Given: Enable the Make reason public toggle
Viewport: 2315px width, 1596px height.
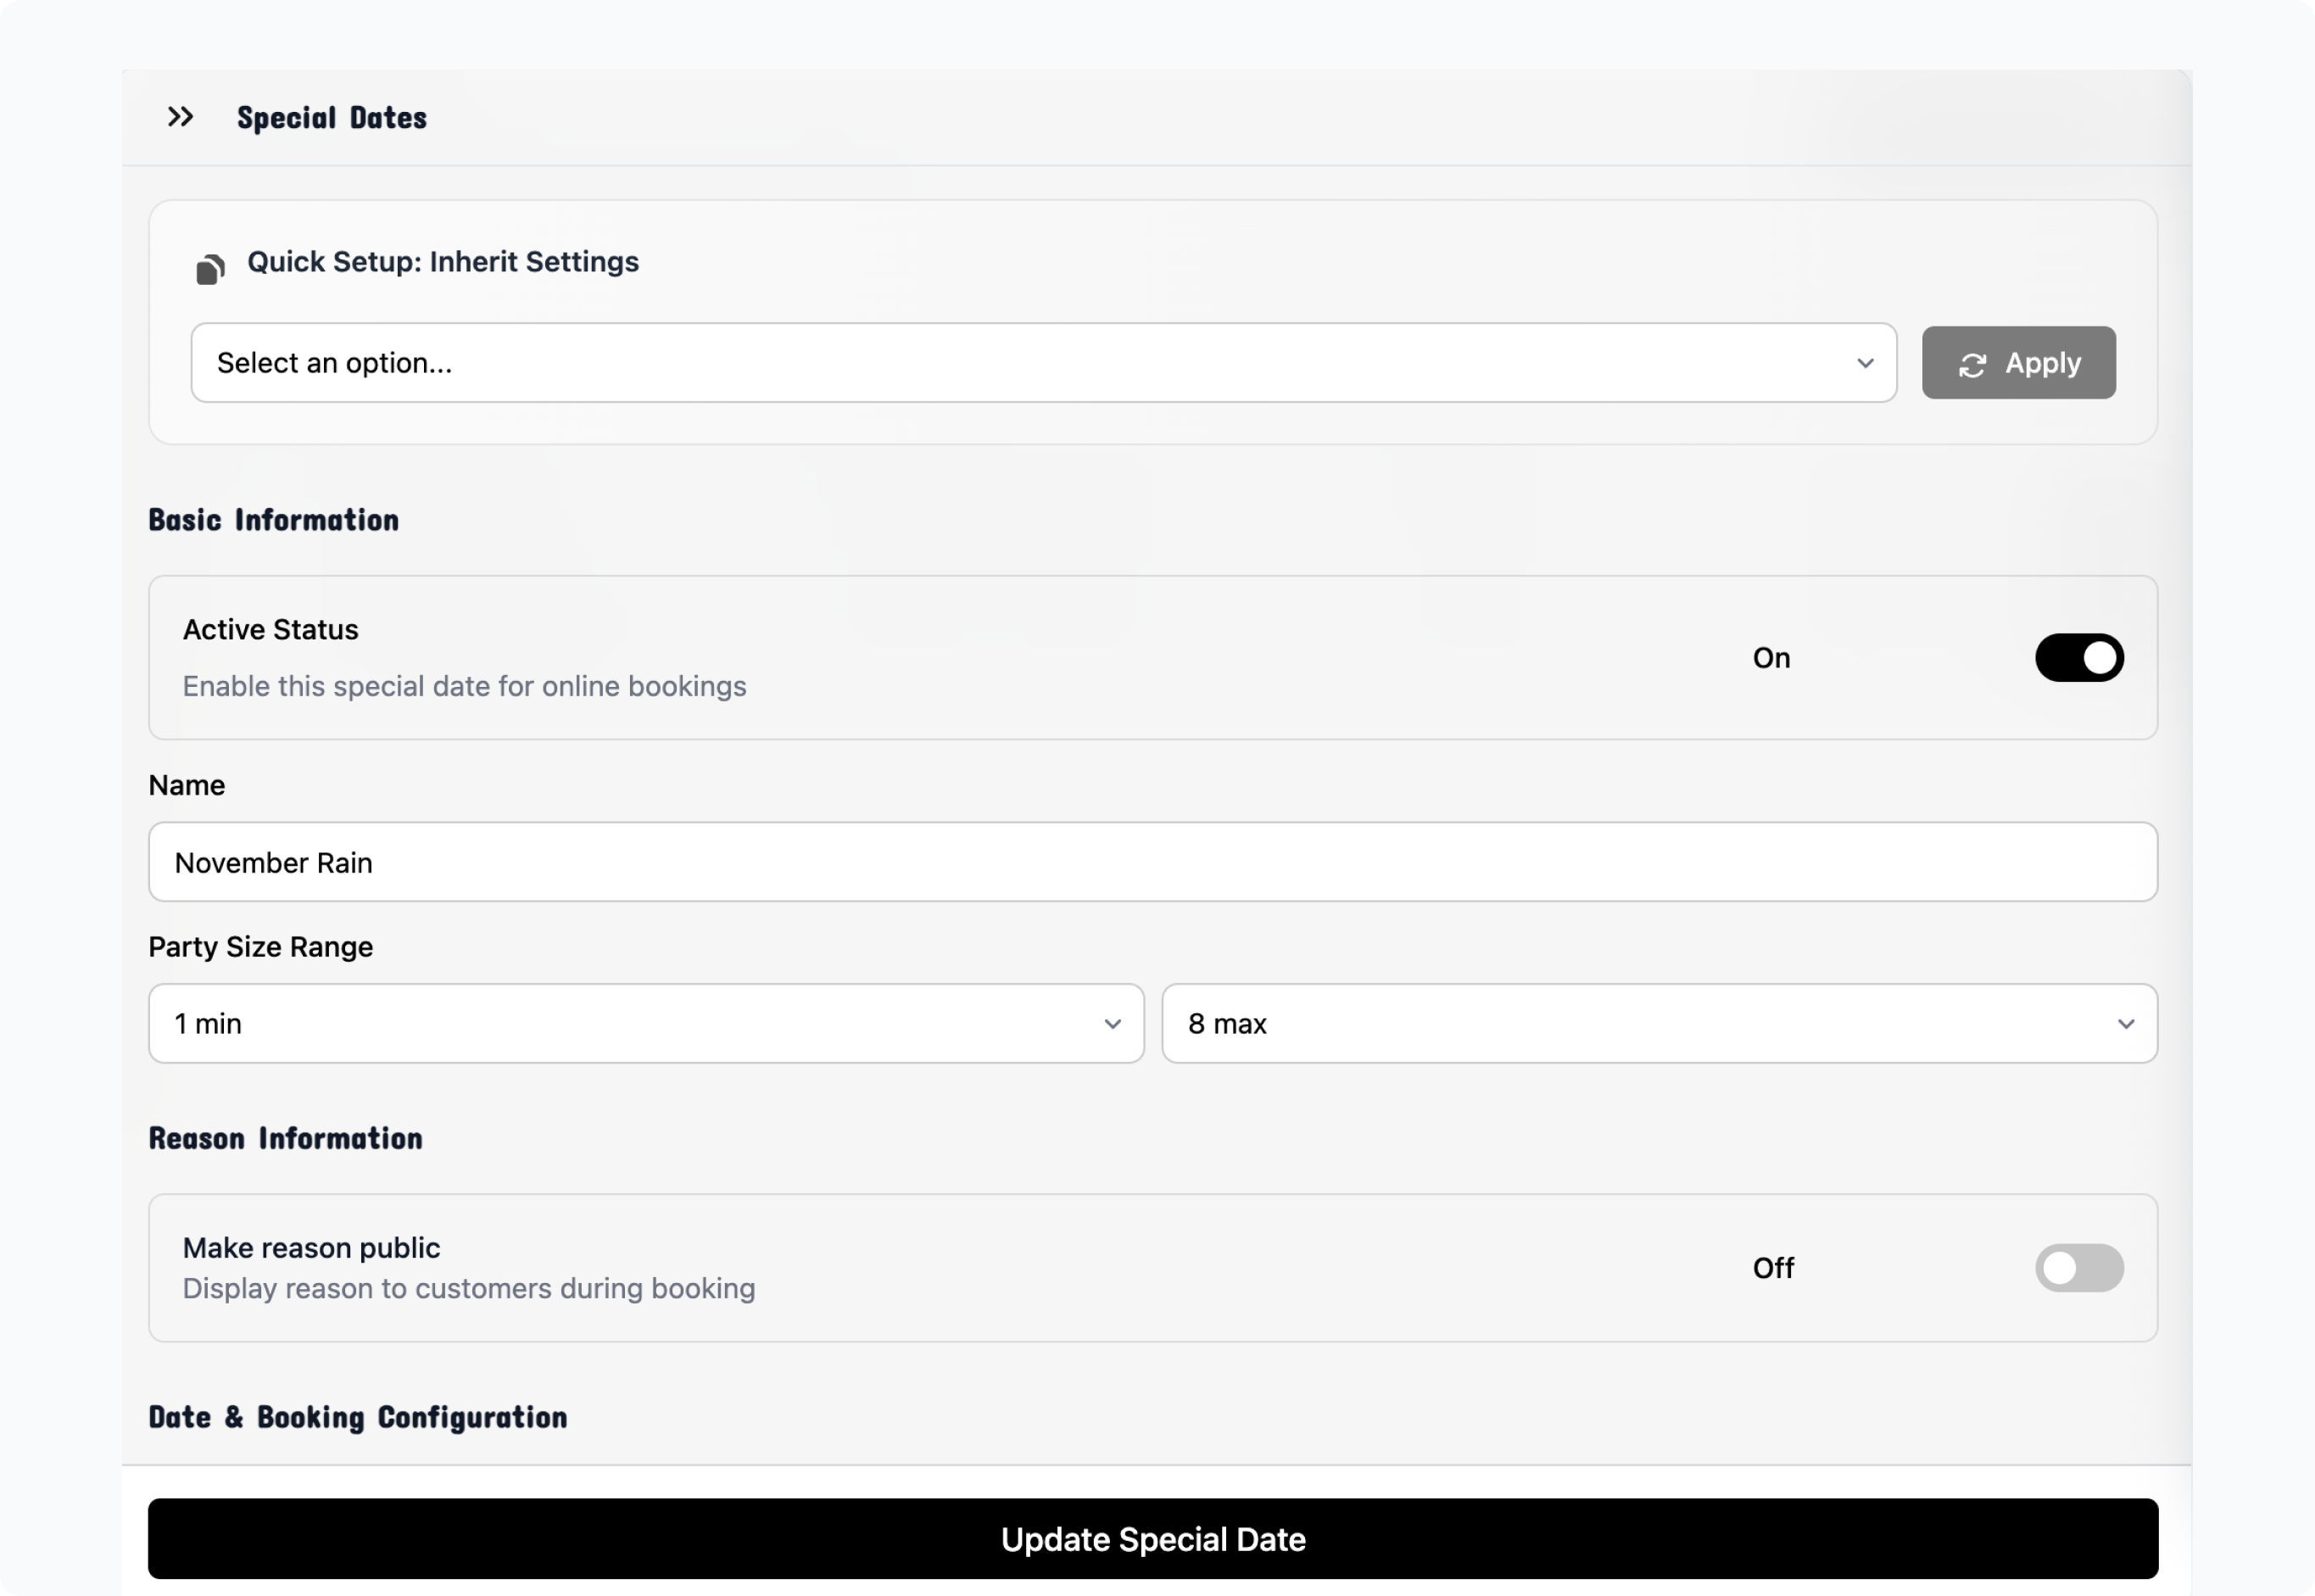Looking at the screenshot, I should point(2079,1268).
